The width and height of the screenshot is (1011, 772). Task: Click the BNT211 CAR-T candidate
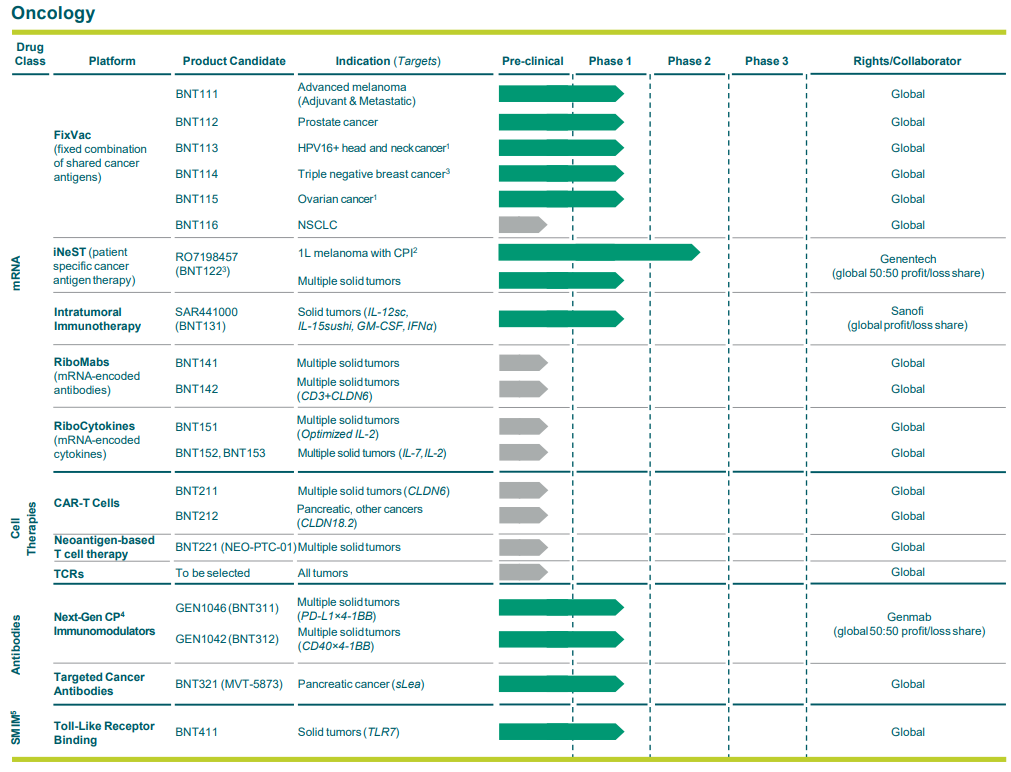click(x=197, y=491)
